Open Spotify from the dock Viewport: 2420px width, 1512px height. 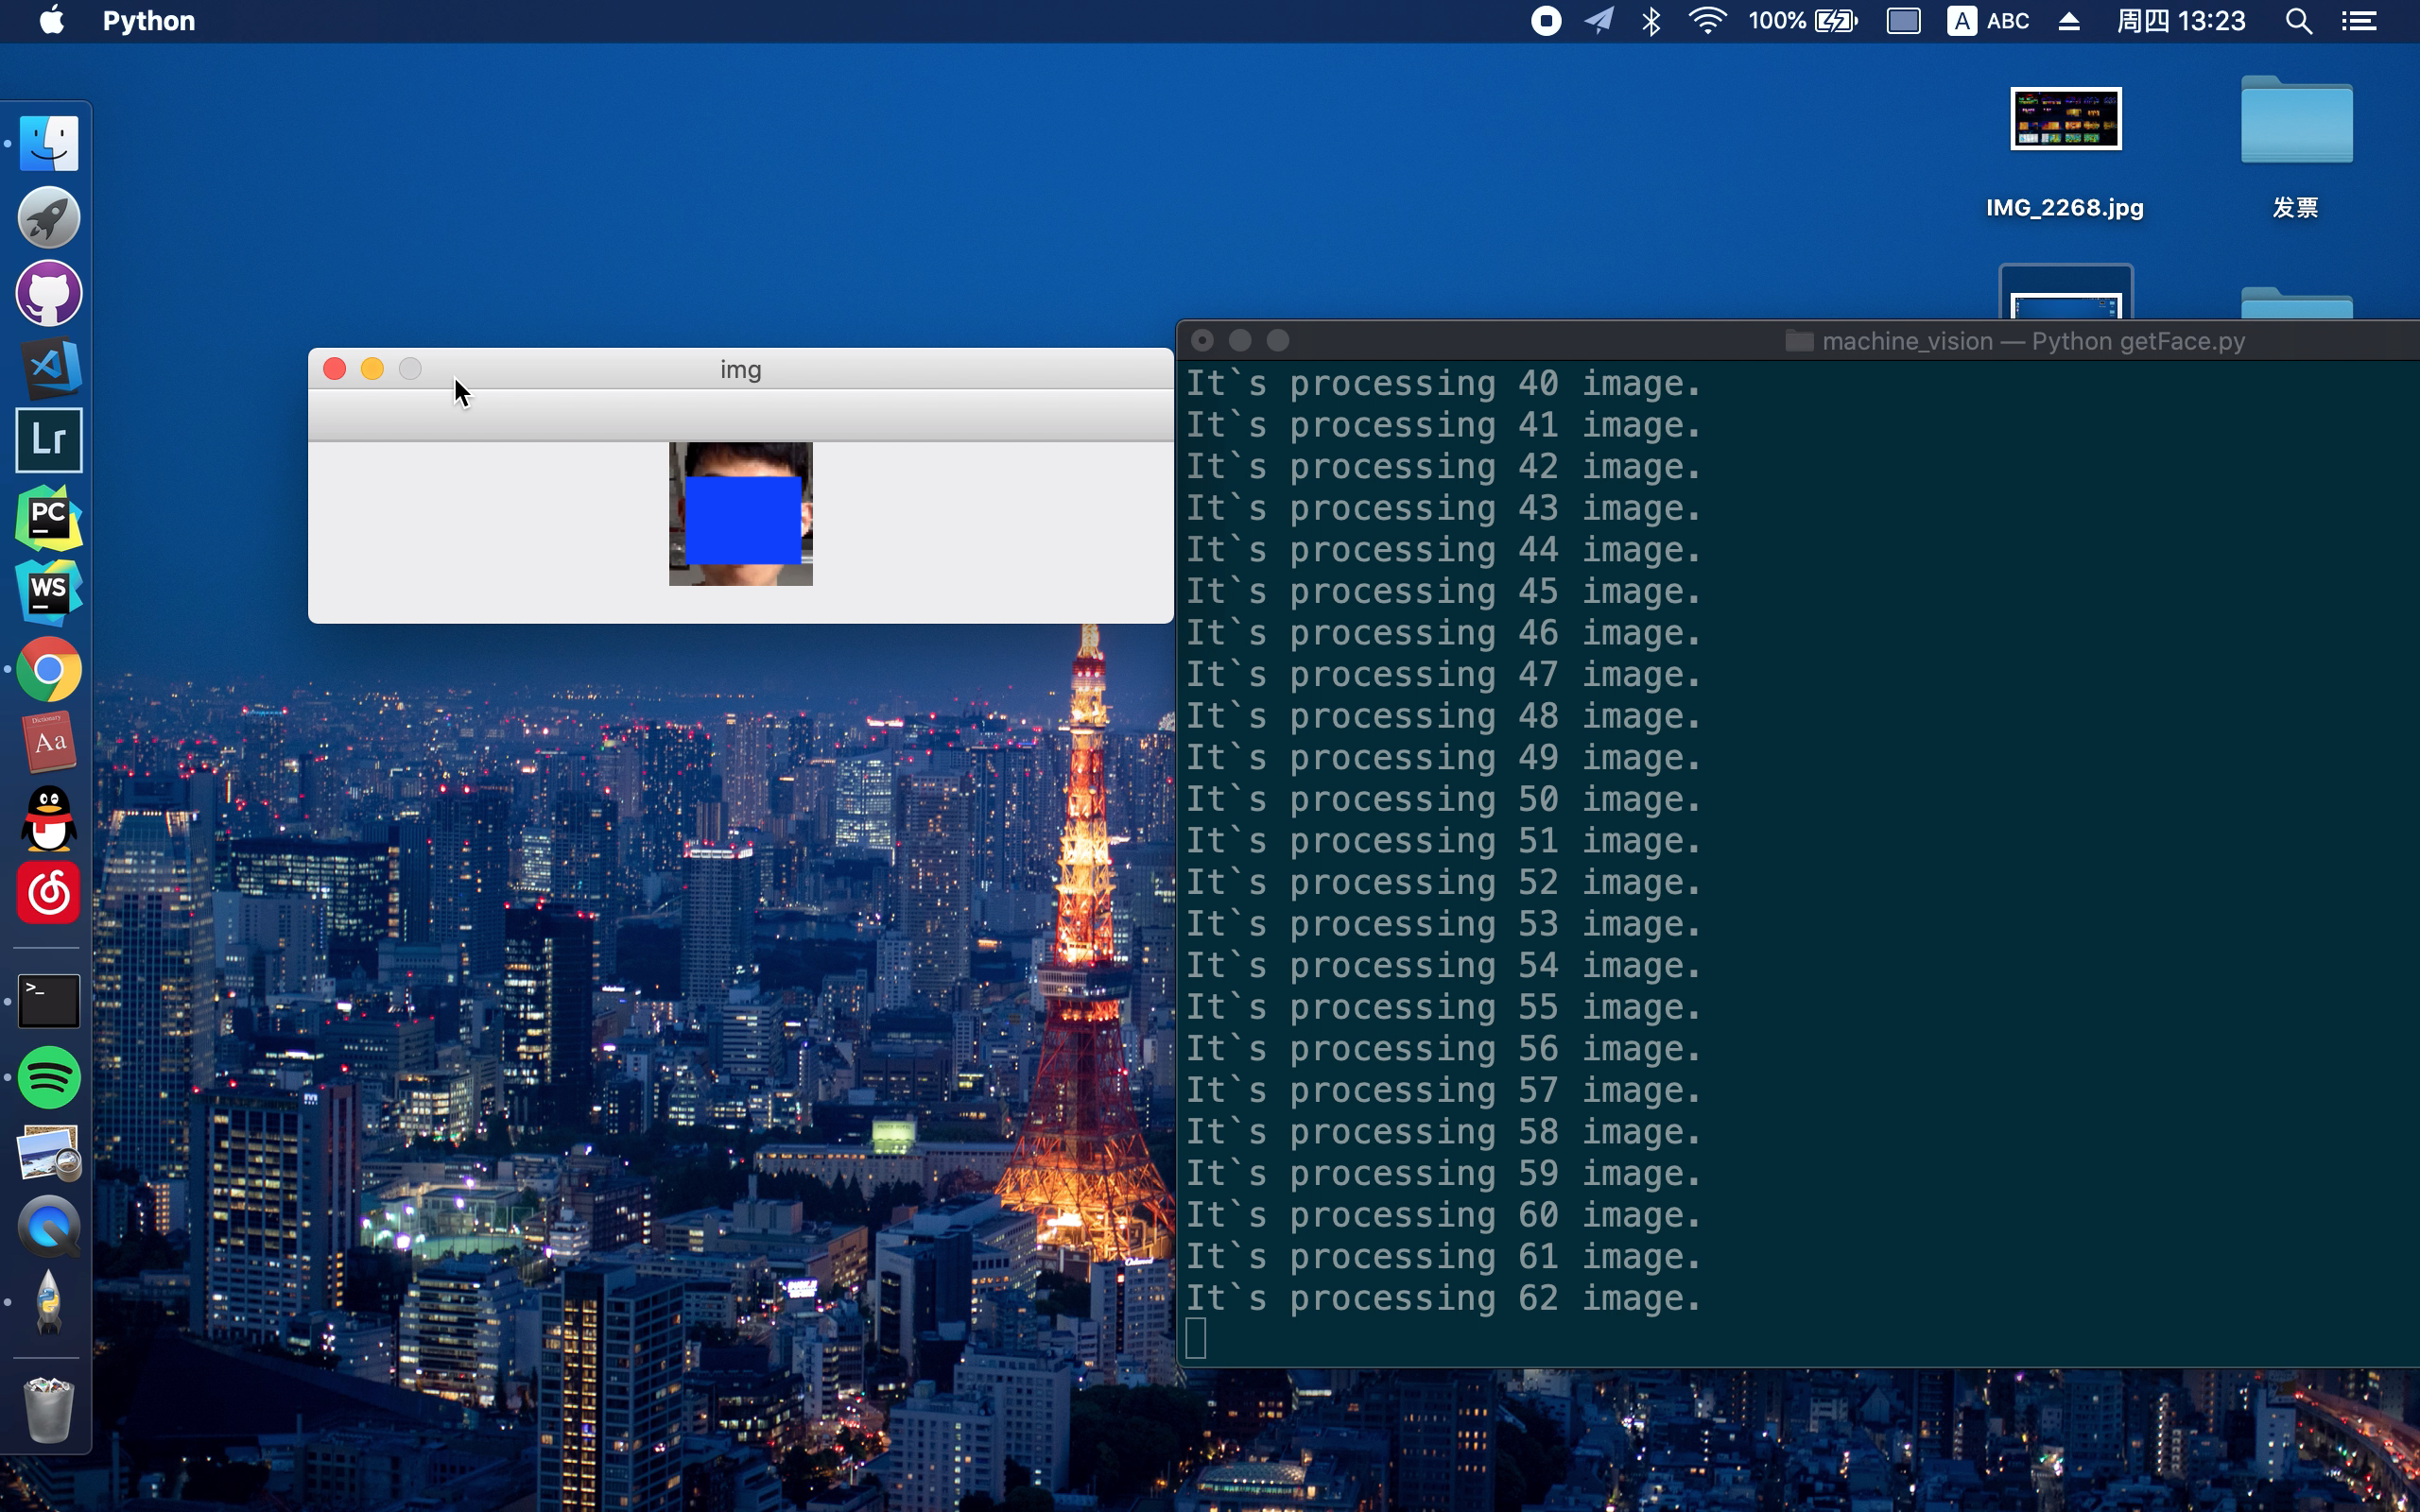tap(47, 1076)
